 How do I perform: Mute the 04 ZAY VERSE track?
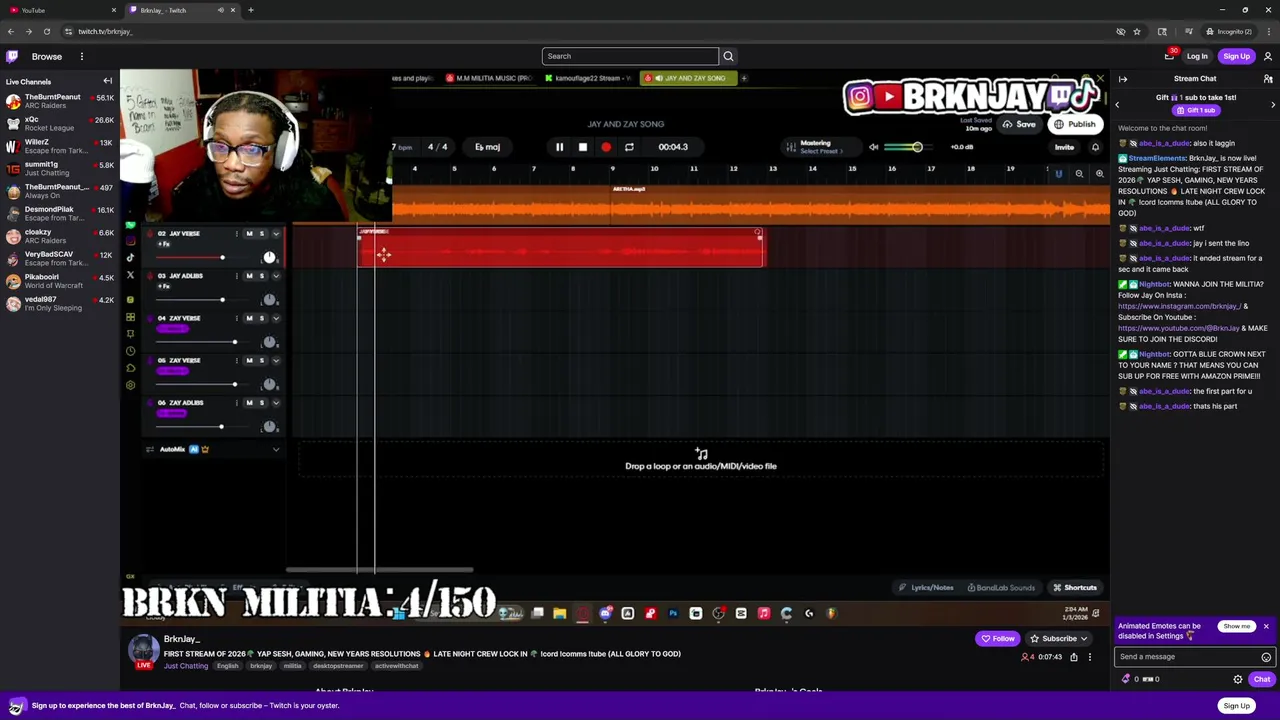click(249, 318)
